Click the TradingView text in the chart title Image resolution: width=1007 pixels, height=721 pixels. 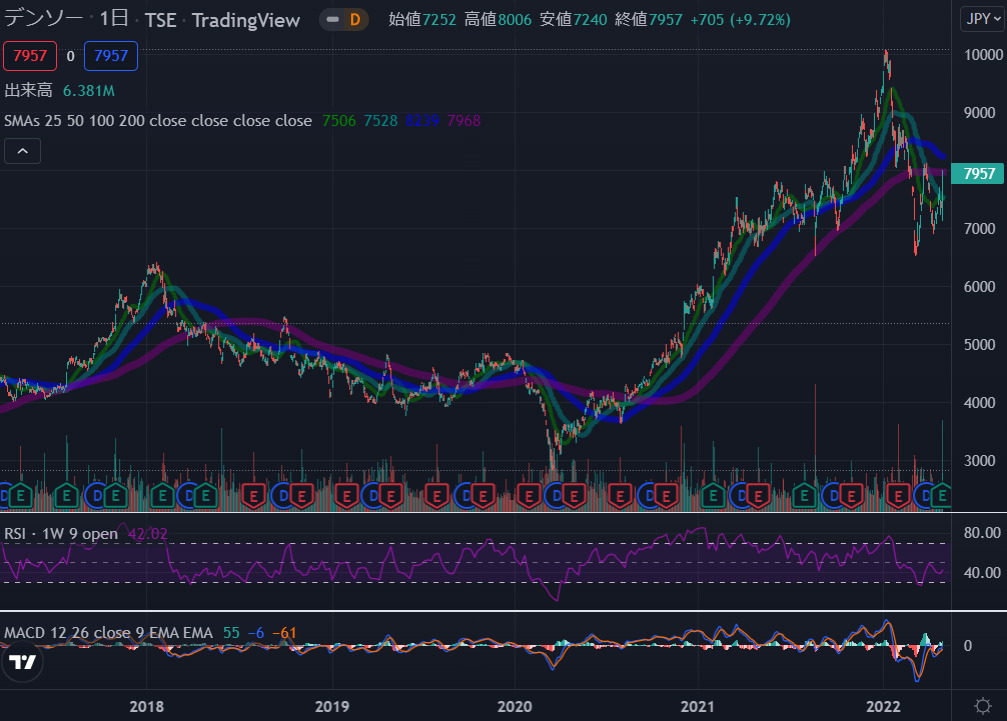(246, 20)
